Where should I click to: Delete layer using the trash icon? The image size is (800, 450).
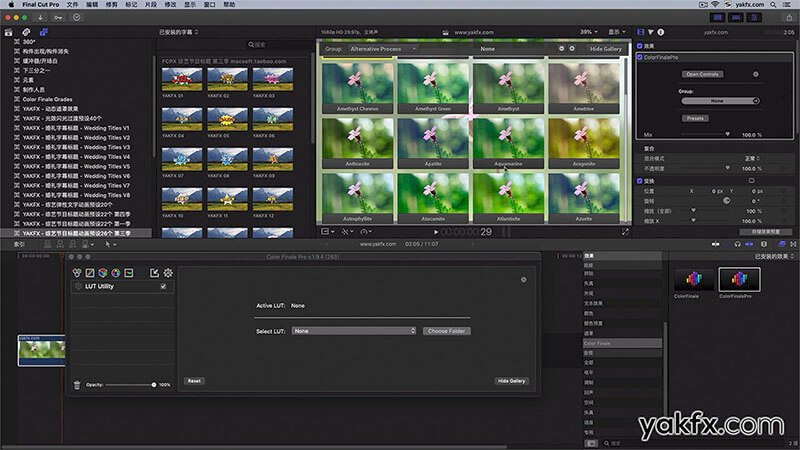pyautogui.click(x=77, y=385)
